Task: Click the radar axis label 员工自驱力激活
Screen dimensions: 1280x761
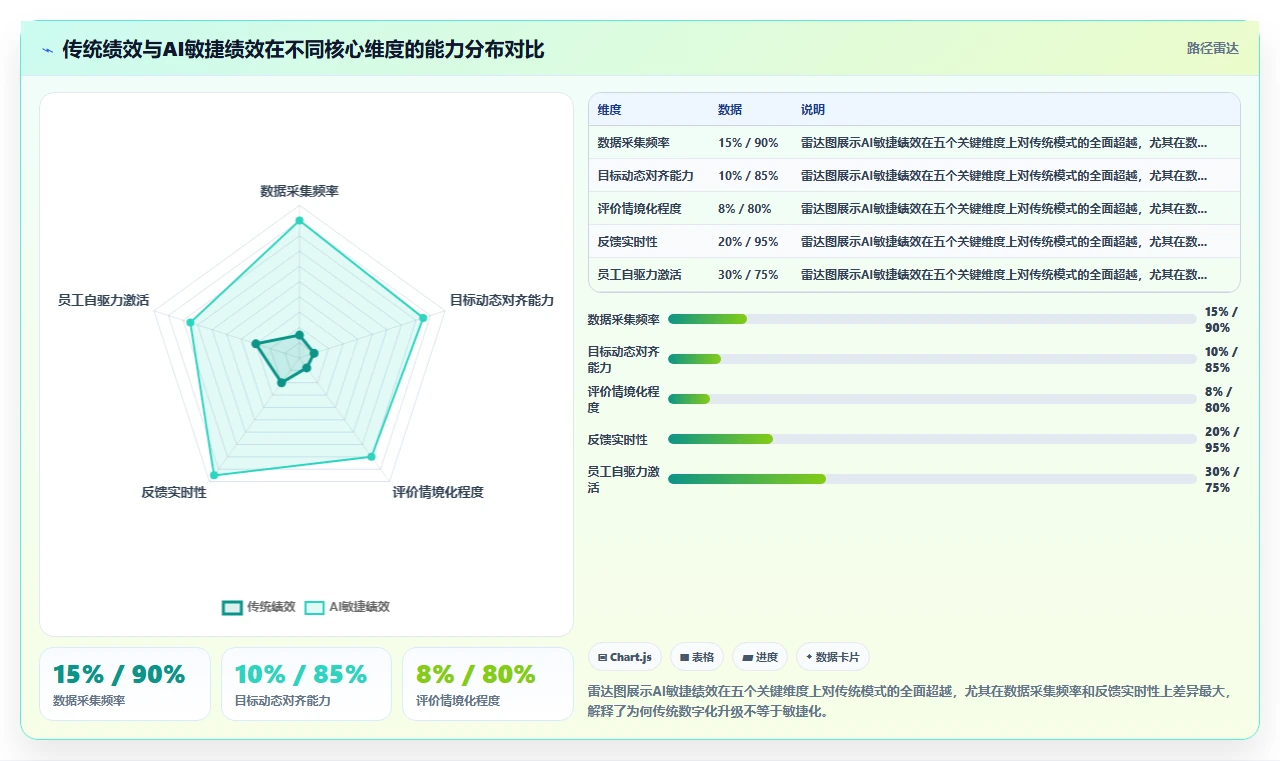Action: pyautogui.click(x=104, y=300)
